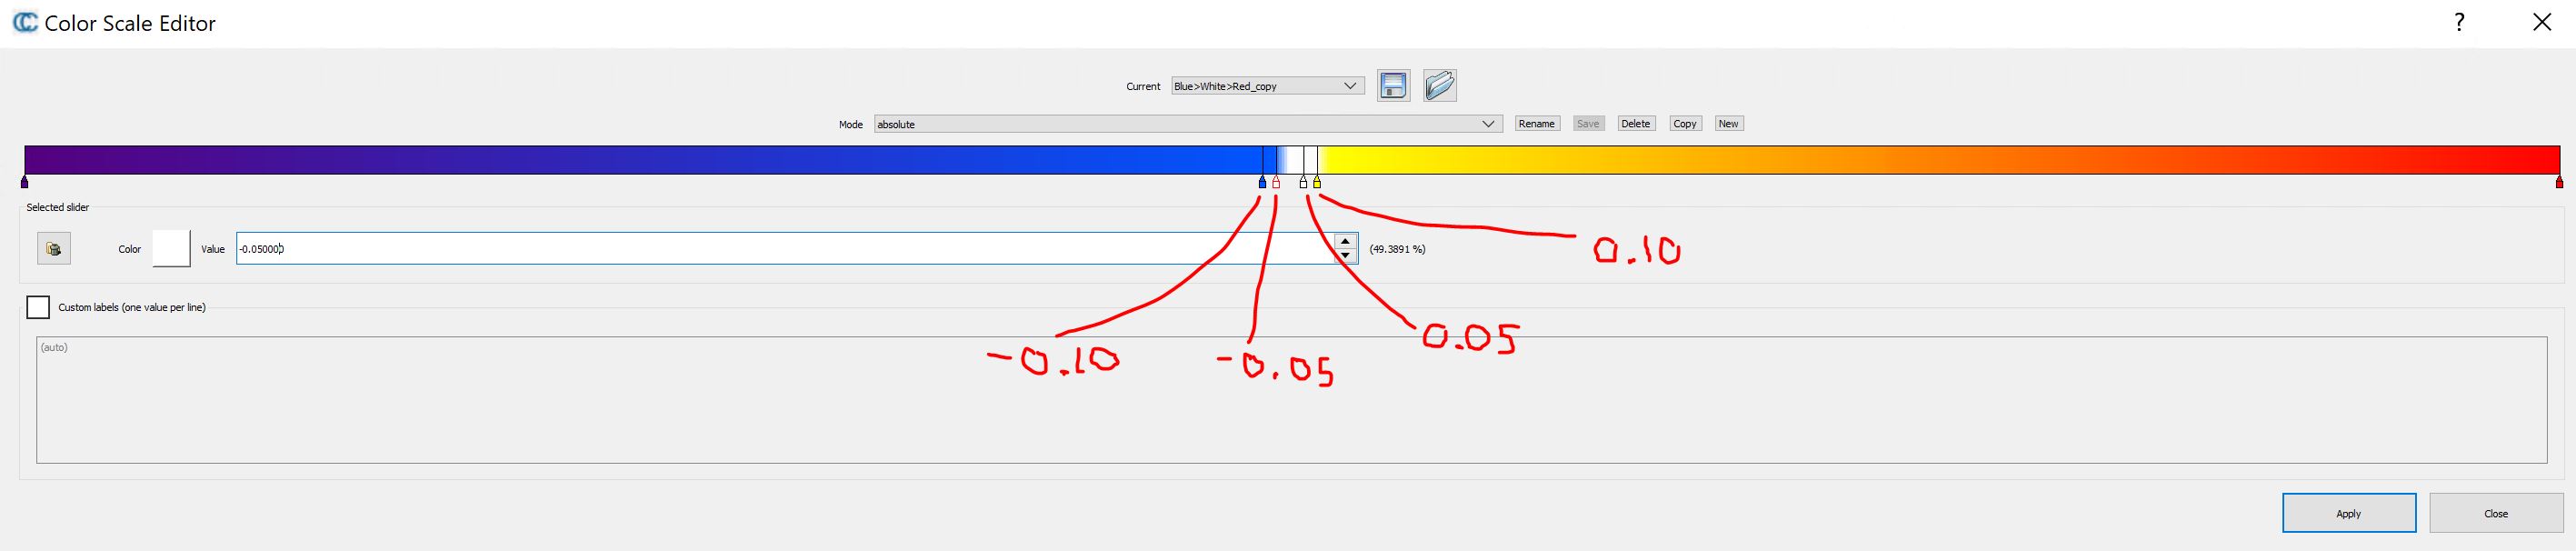Select the black-outlined white slider marker
Viewport: 2576px width, 551px height.
tap(1303, 182)
